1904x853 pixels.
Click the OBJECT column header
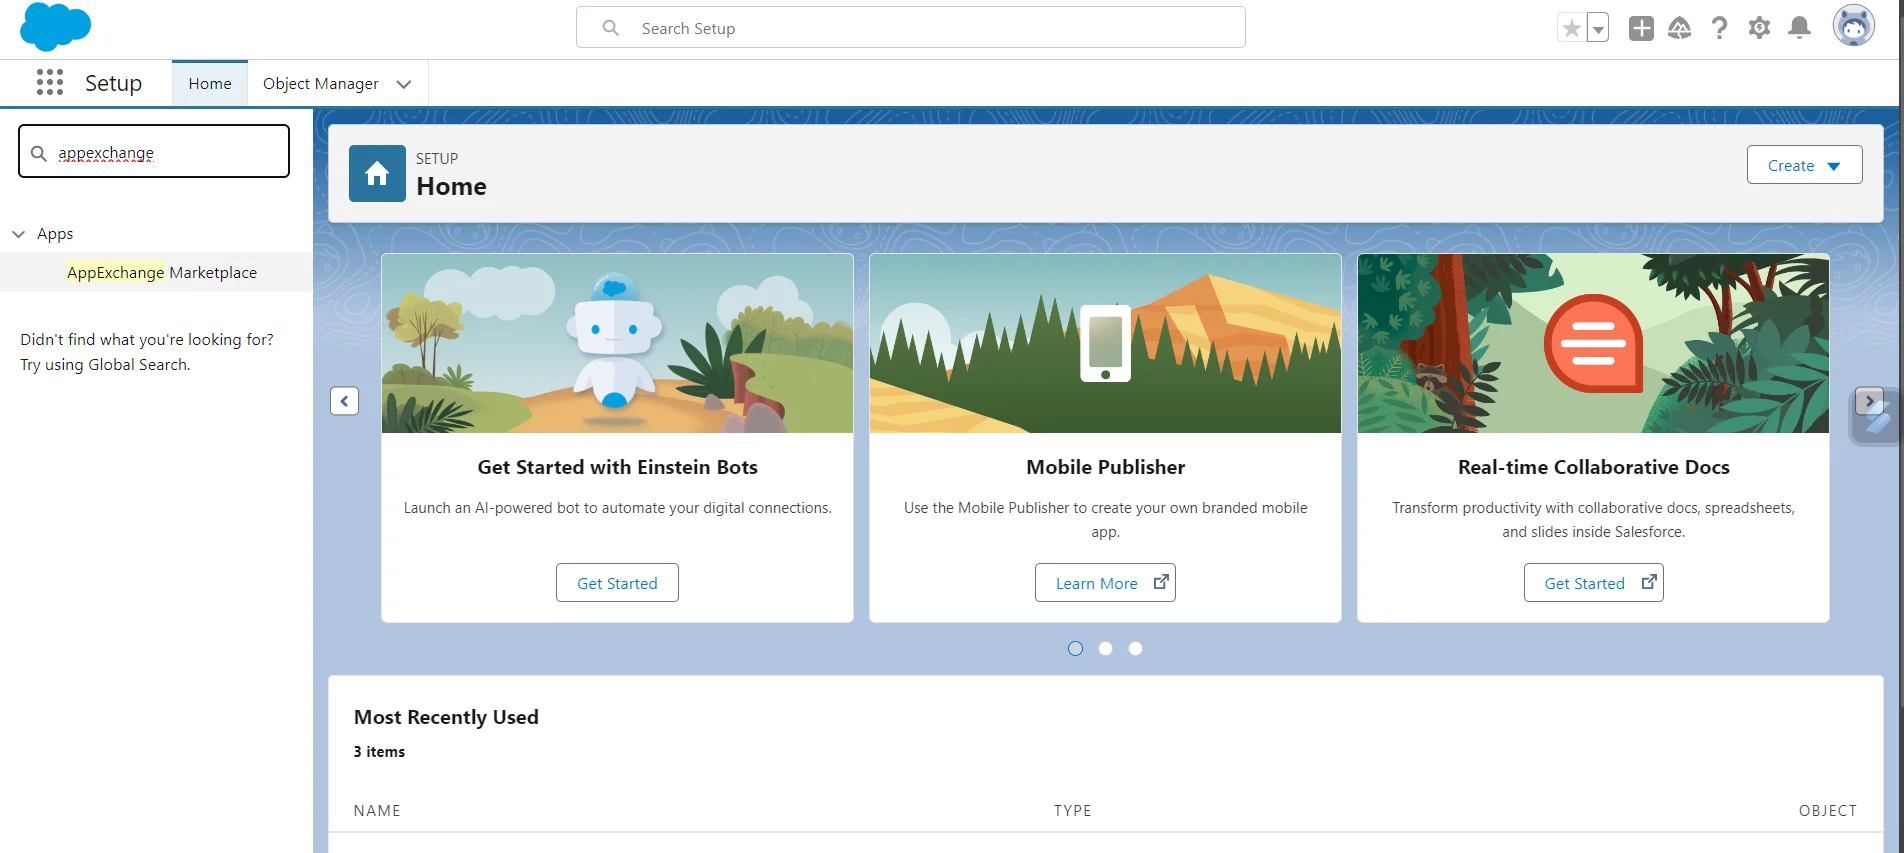[x=1827, y=810]
